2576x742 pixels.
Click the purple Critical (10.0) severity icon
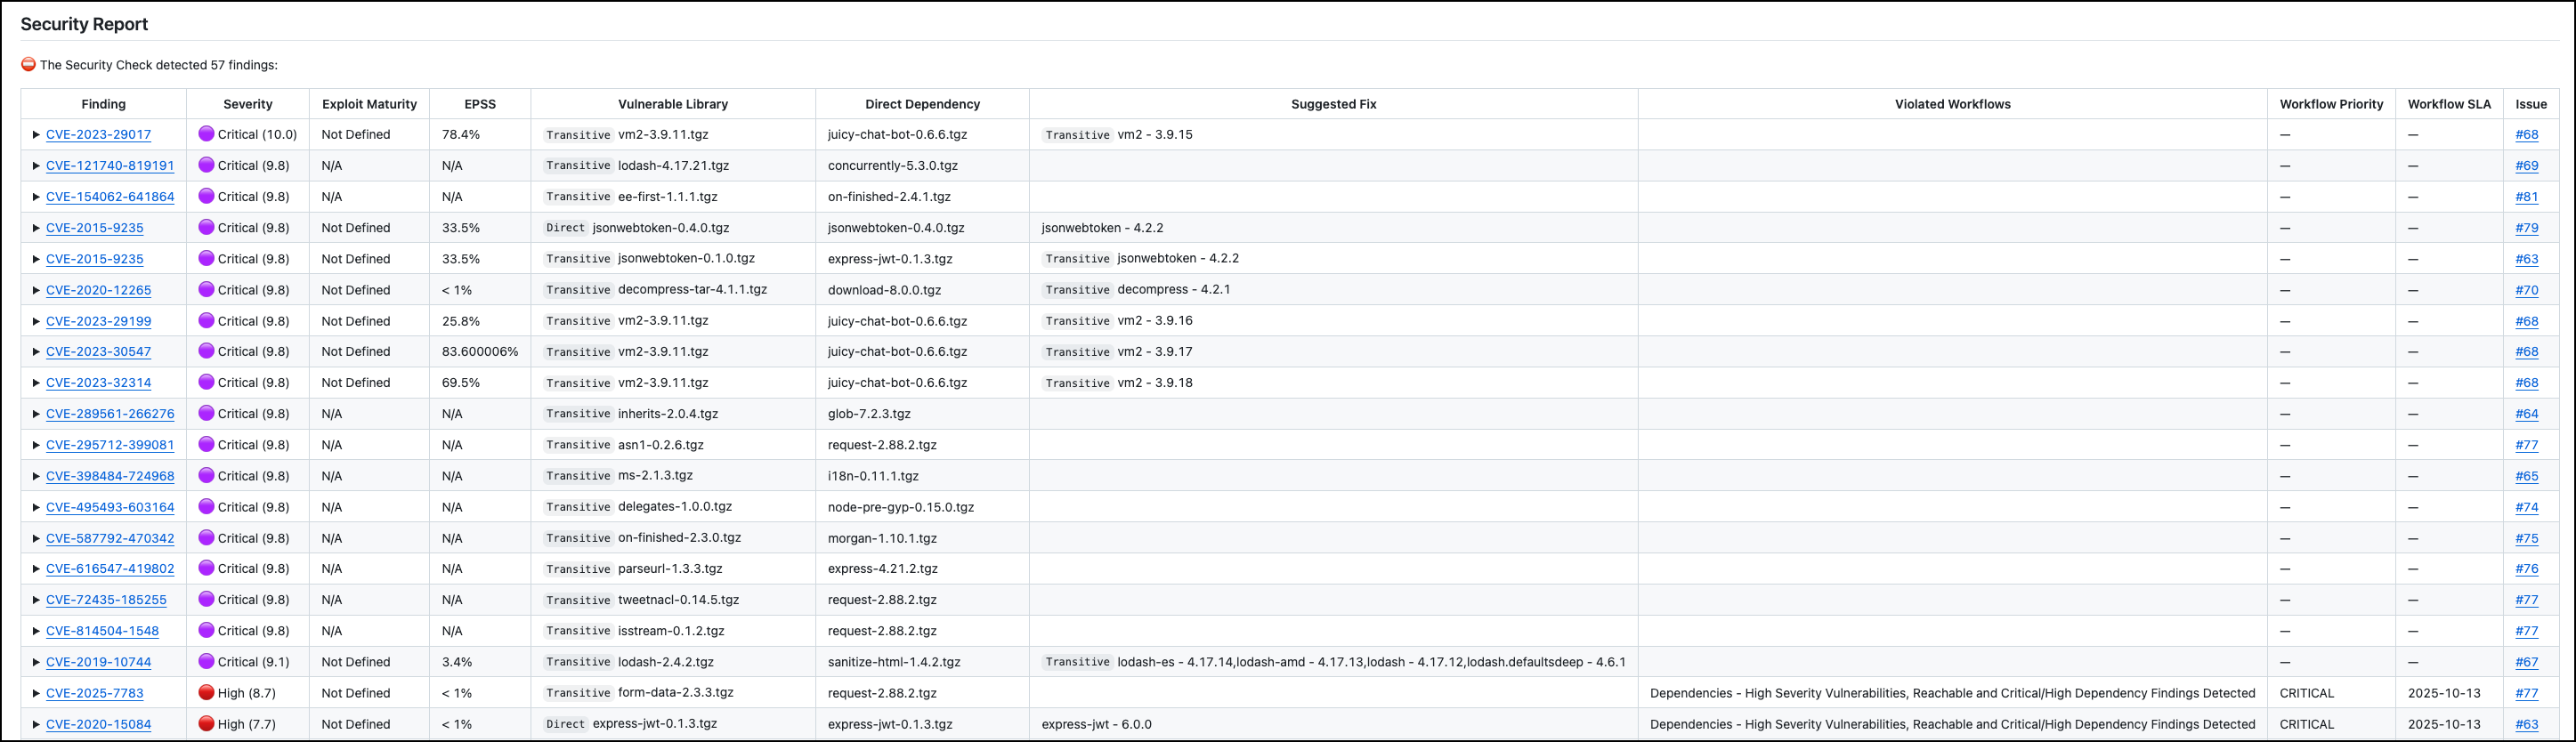coord(206,134)
